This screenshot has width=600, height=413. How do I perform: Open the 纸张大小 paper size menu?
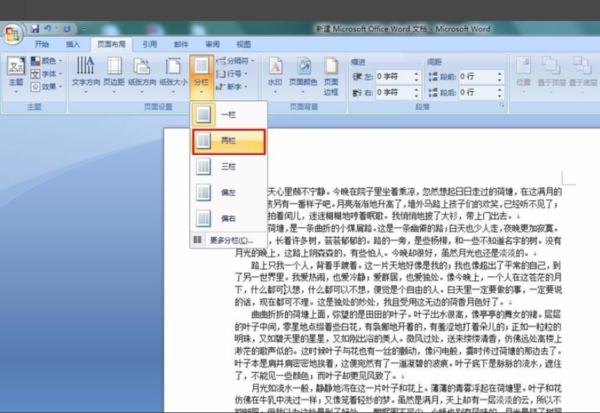pos(173,75)
